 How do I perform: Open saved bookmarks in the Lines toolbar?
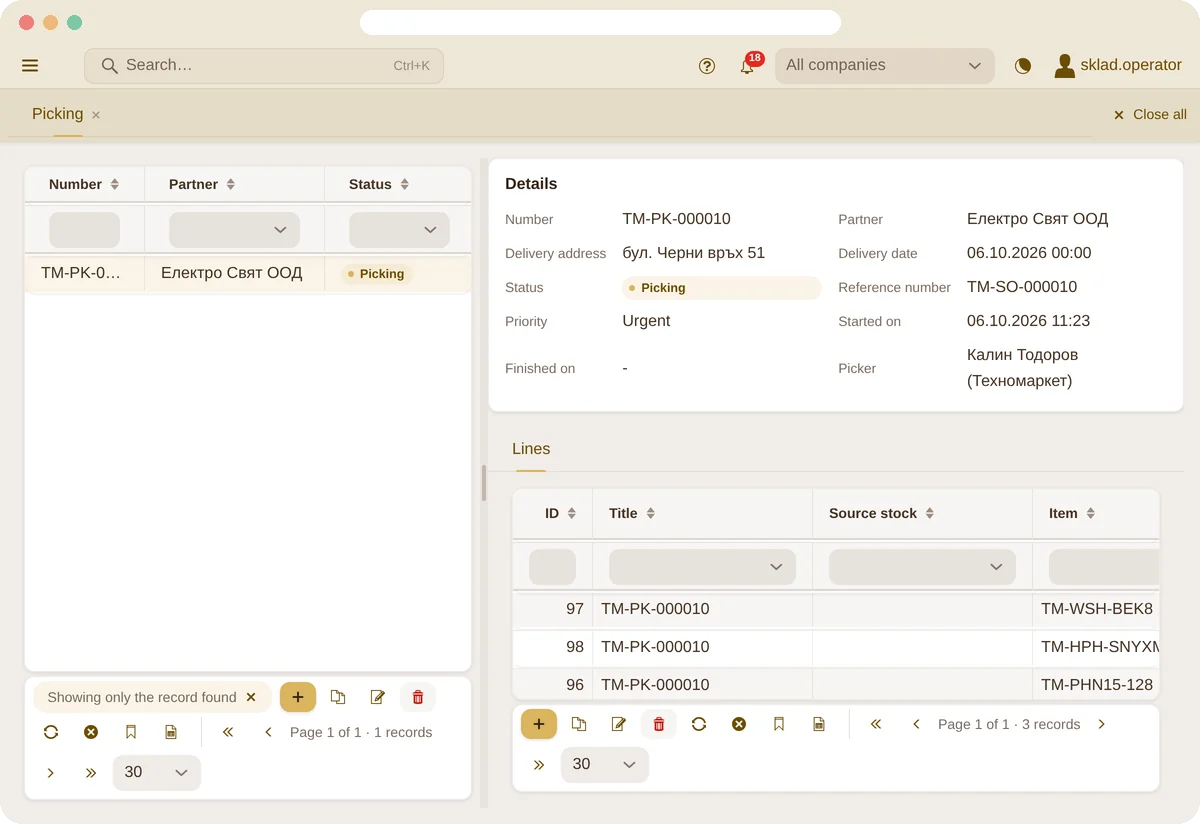(779, 724)
